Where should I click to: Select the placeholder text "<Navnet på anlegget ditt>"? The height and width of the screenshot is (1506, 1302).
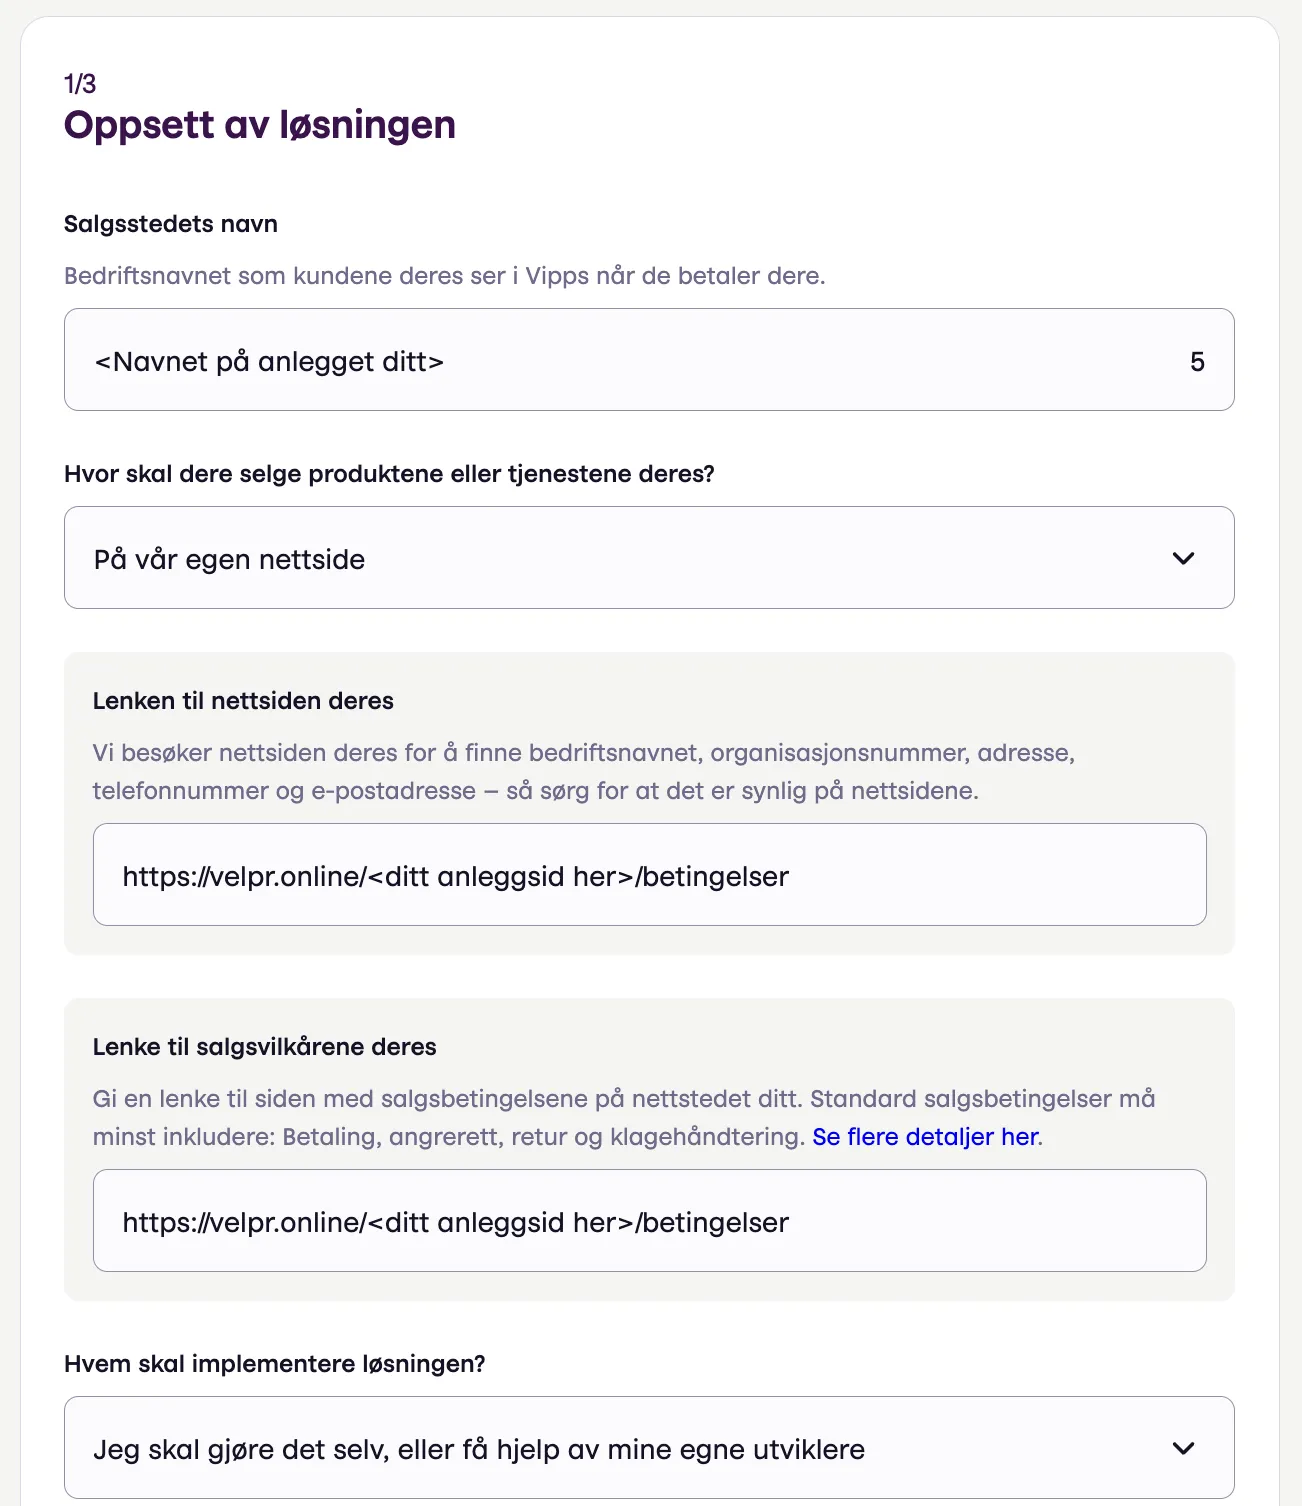pyautogui.click(x=268, y=360)
